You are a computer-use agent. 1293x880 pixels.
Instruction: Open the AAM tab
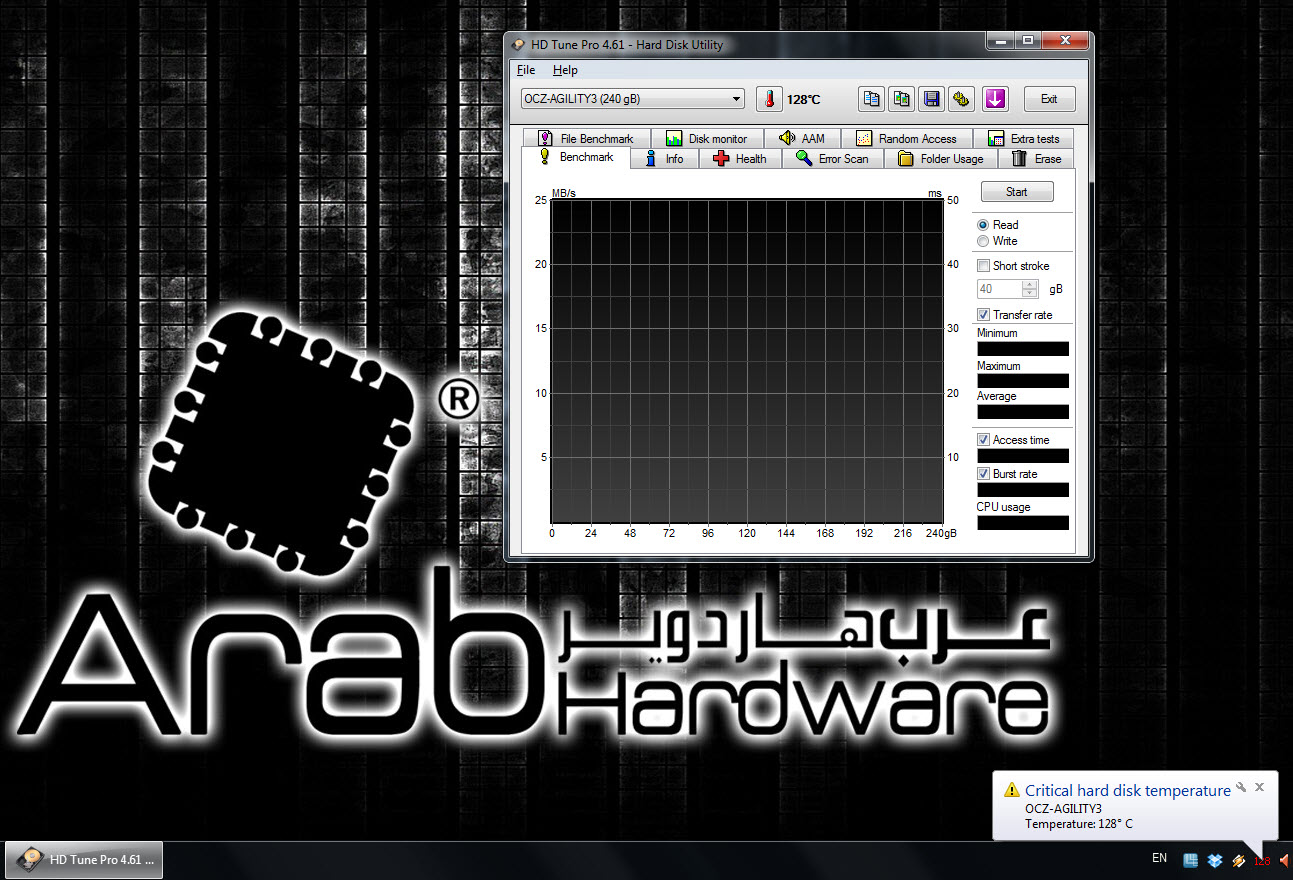pyautogui.click(x=802, y=139)
